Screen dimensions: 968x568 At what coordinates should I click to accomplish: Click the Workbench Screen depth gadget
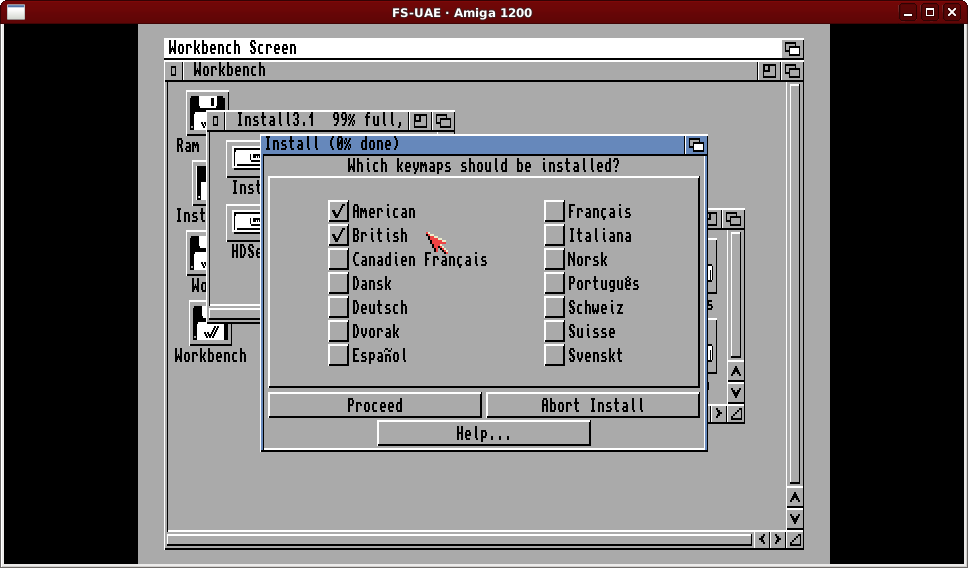792,49
